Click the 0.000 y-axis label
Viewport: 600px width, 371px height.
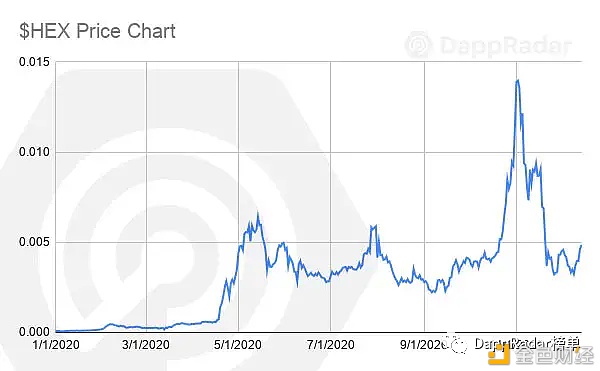(34, 332)
